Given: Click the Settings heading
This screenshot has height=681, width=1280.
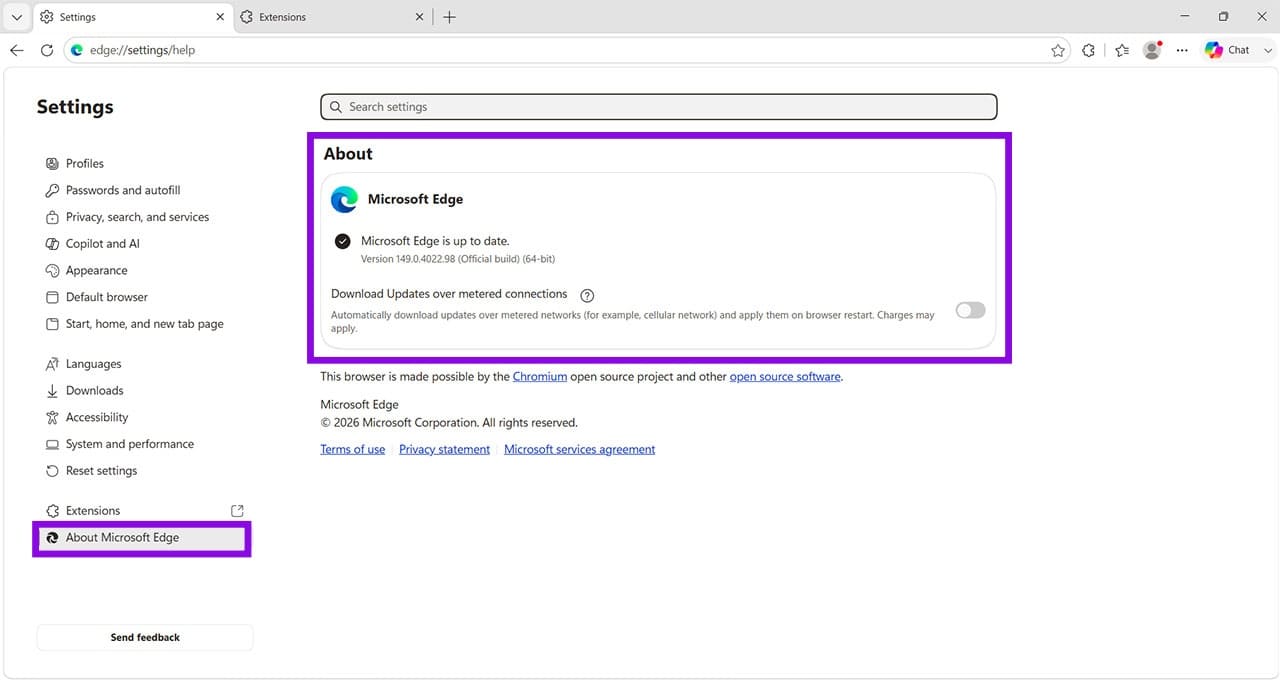Looking at the screenshot, I should click(75, 107).
